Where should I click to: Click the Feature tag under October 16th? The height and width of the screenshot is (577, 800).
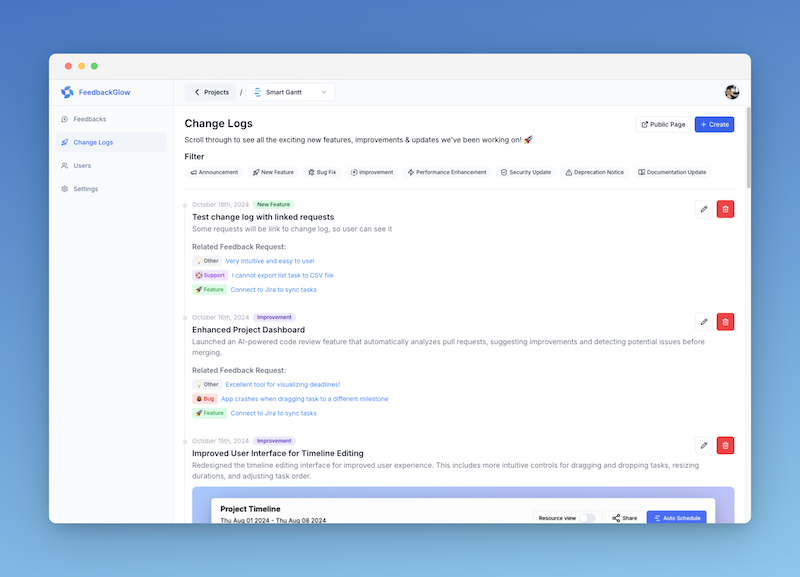tap(209, 413)
